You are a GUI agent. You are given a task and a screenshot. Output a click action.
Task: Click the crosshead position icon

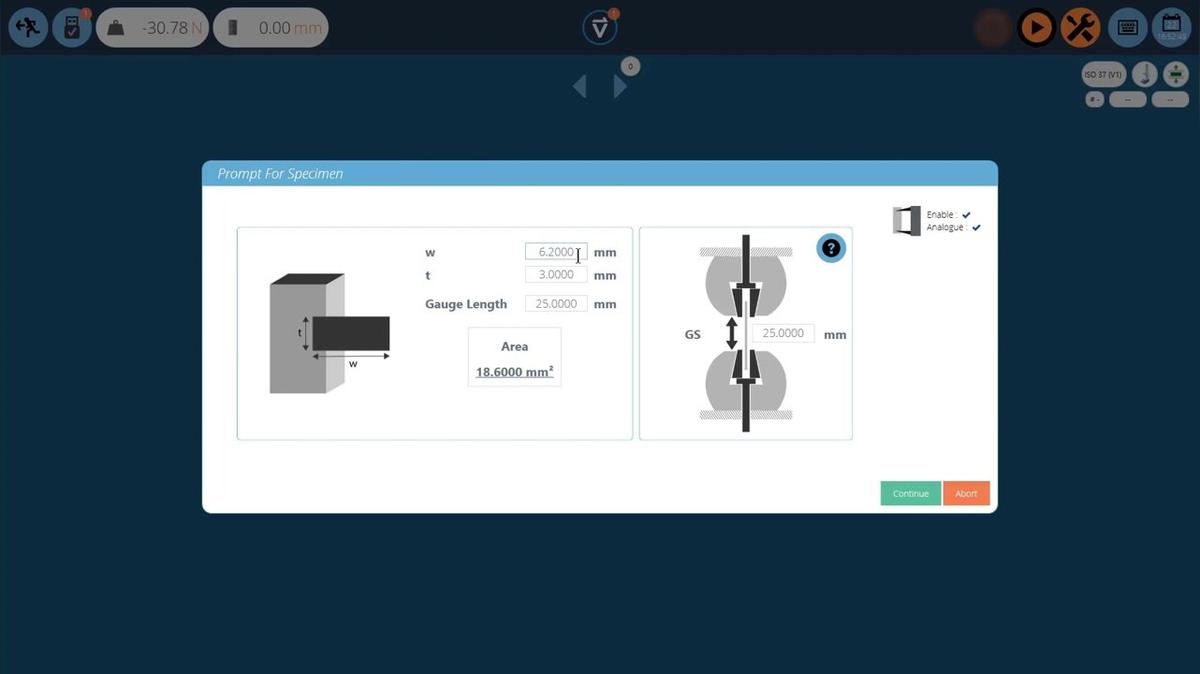tap(1176, 75)
